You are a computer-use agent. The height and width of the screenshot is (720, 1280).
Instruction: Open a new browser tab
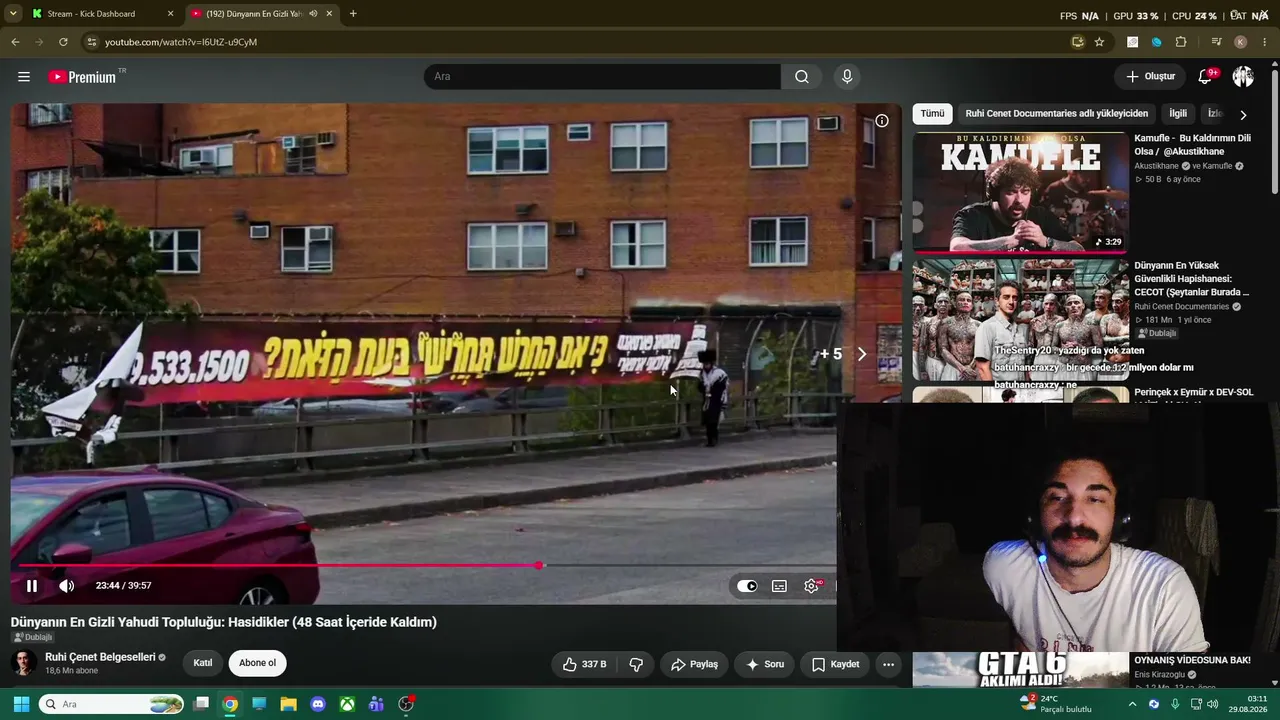tap(353, 14)
